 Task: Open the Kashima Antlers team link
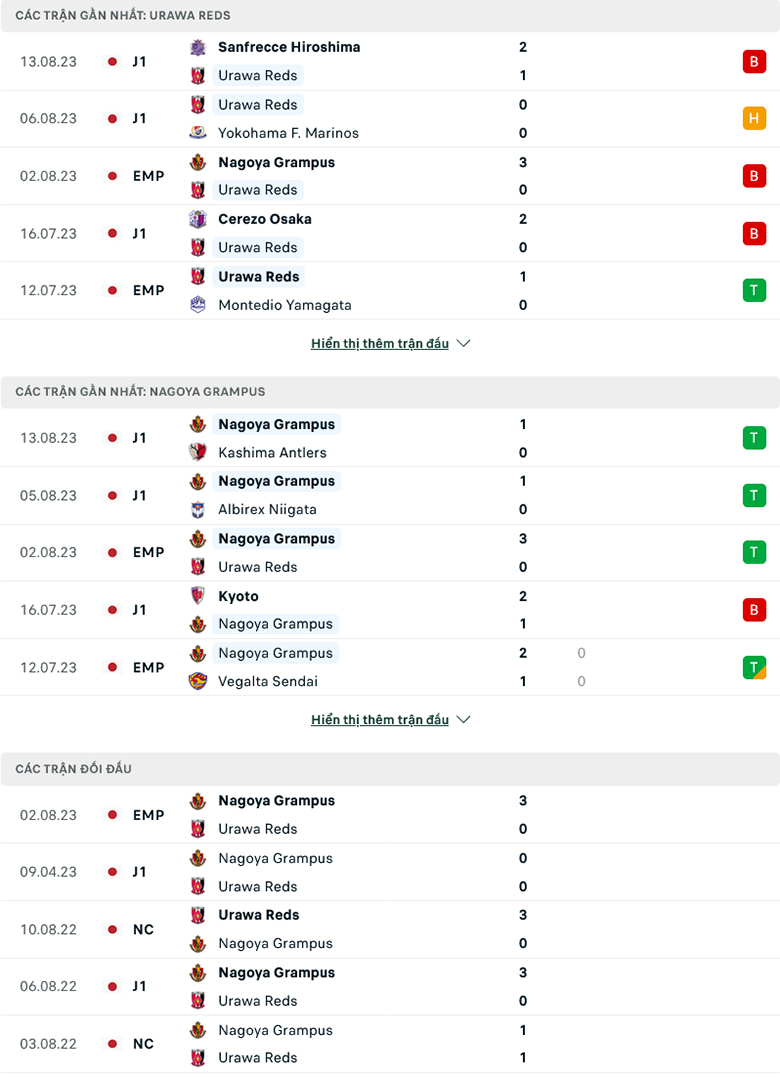(x=272, y=452)
